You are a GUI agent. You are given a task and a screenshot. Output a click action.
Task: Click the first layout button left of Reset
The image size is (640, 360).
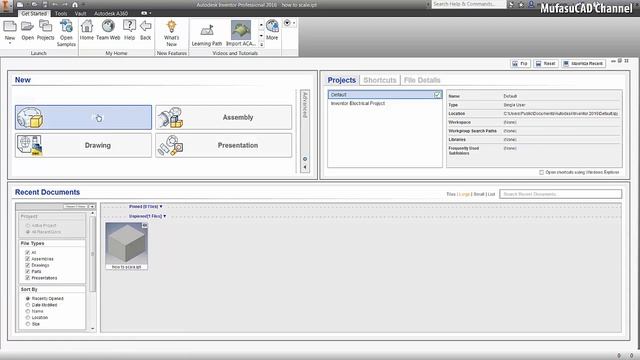[x=520, y=64]
